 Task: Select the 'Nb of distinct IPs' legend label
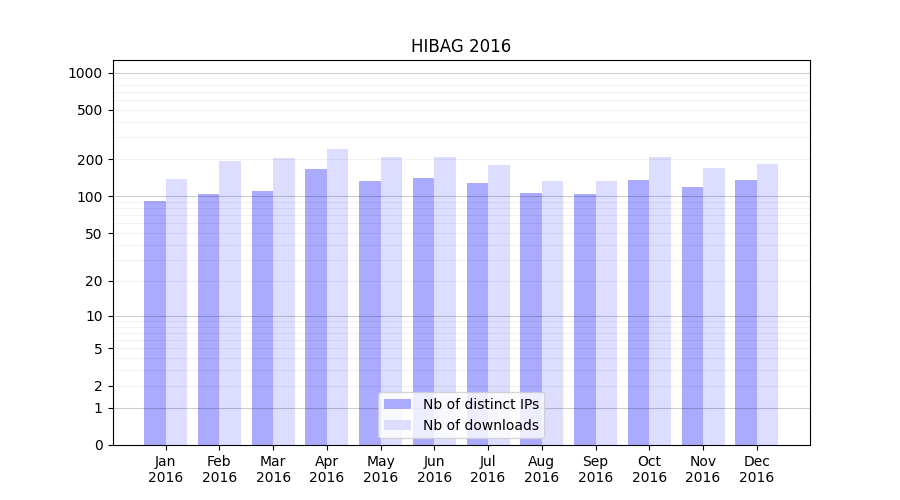pyautogui.click(x=480, y=404)
